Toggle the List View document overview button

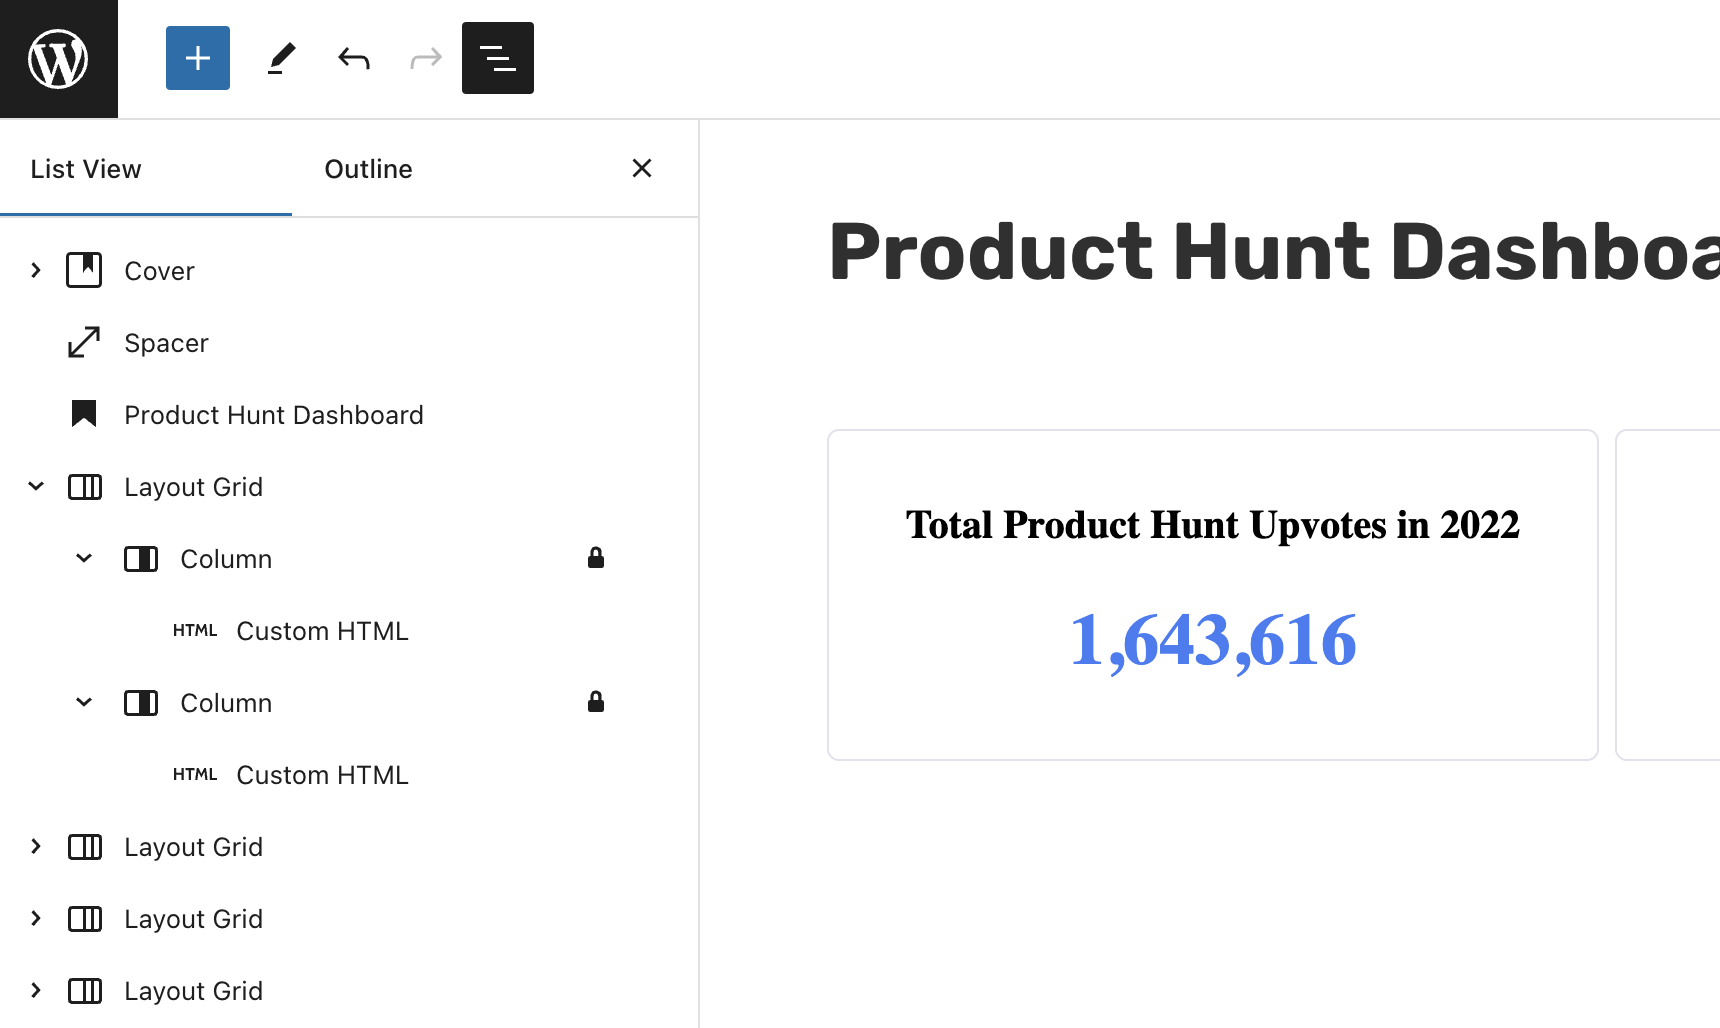point(498,58)
